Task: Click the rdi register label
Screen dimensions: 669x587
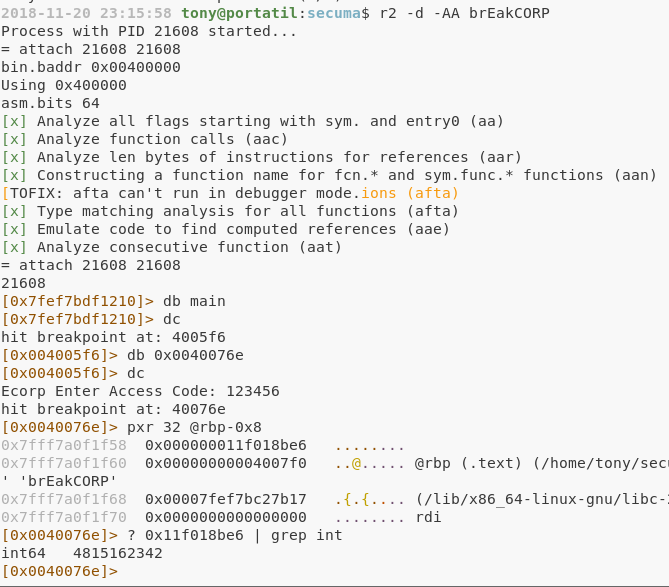Action: [428, 517]
